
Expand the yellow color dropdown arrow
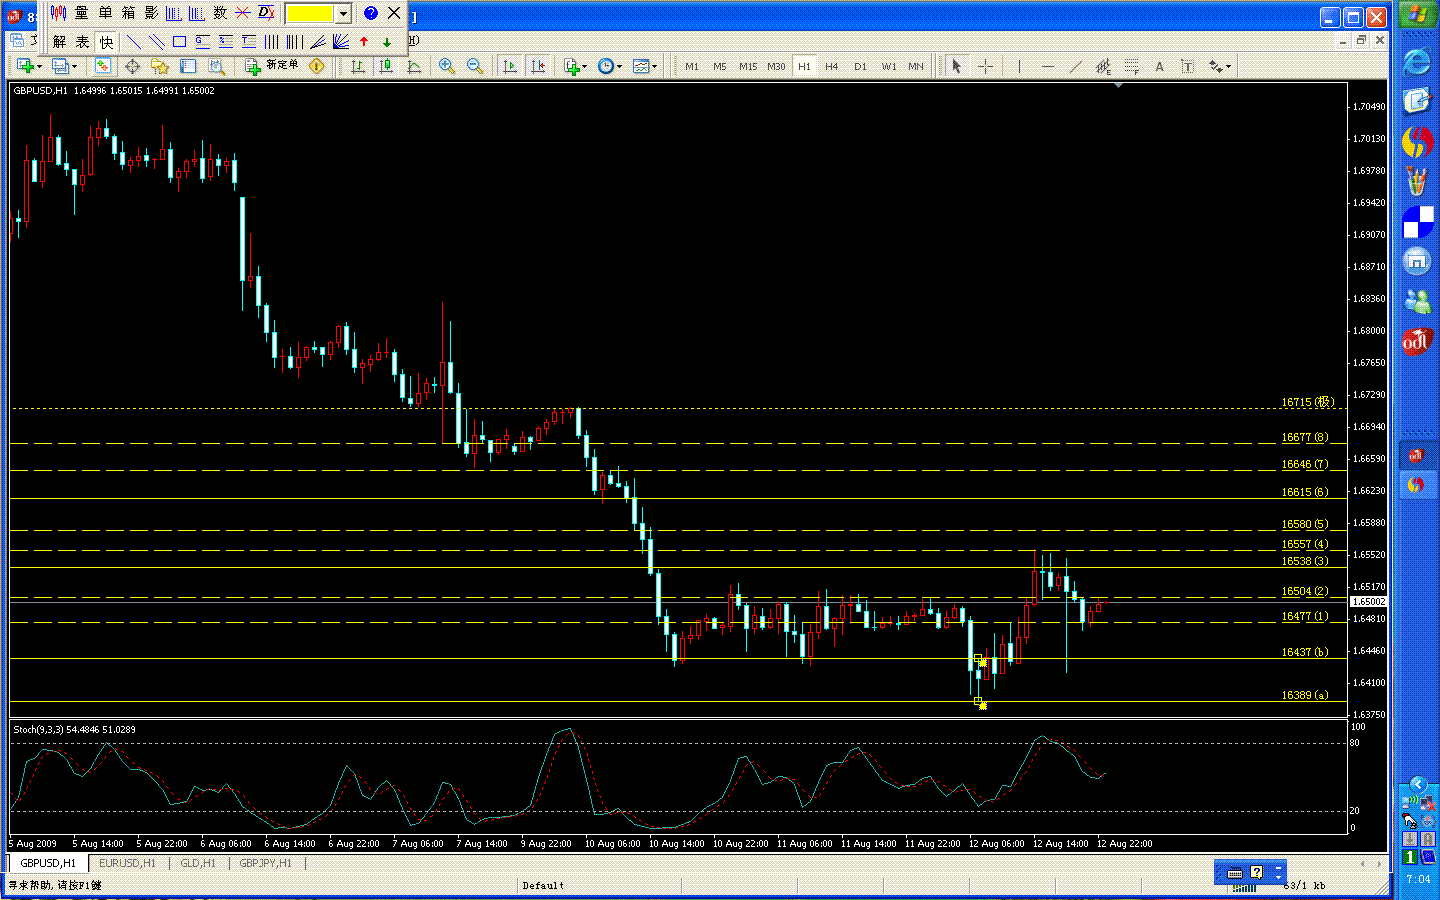(x=343, y=13)
